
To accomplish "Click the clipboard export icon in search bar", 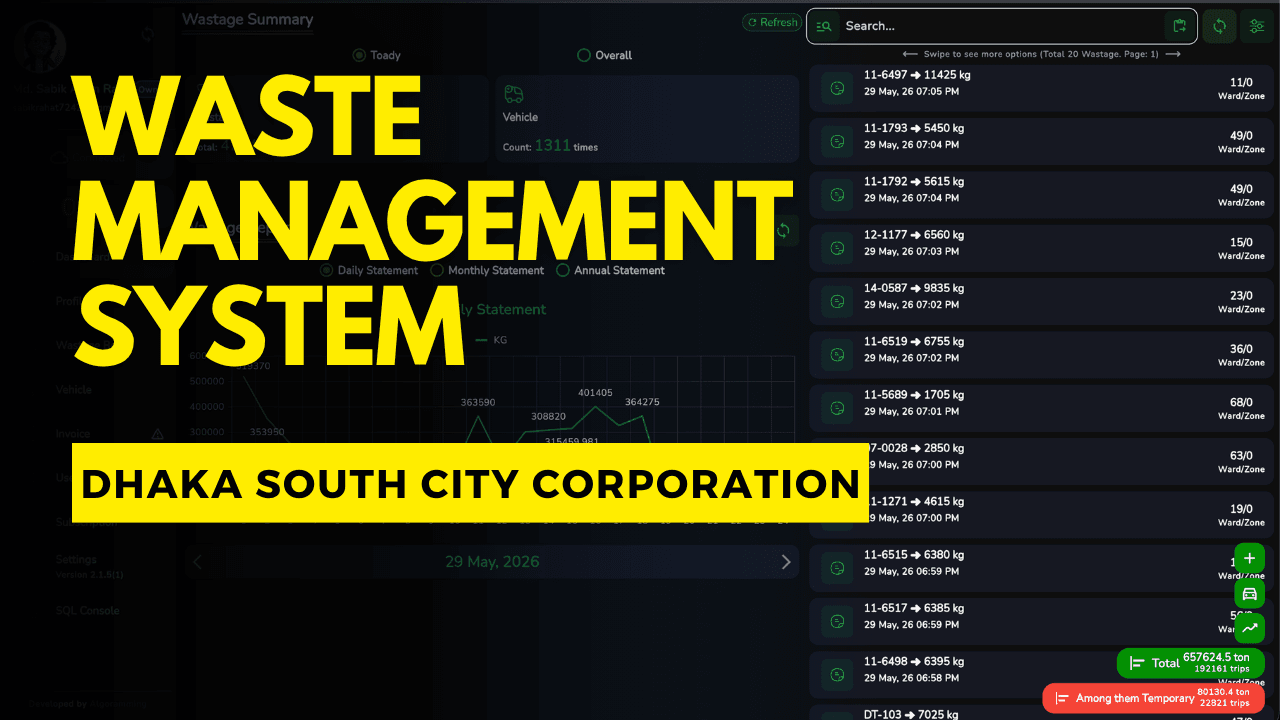I will tap(1180, 26).
